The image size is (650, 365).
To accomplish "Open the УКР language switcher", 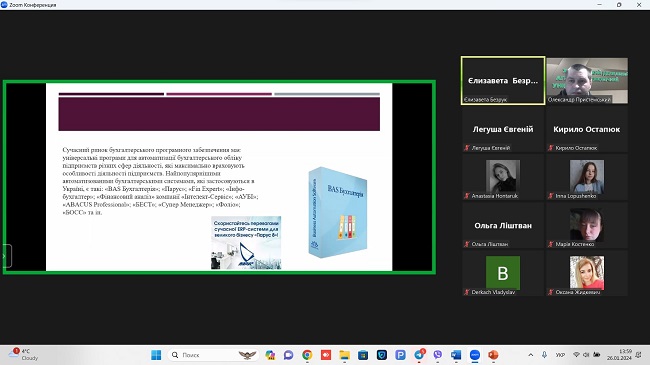I will click(560, 355).
